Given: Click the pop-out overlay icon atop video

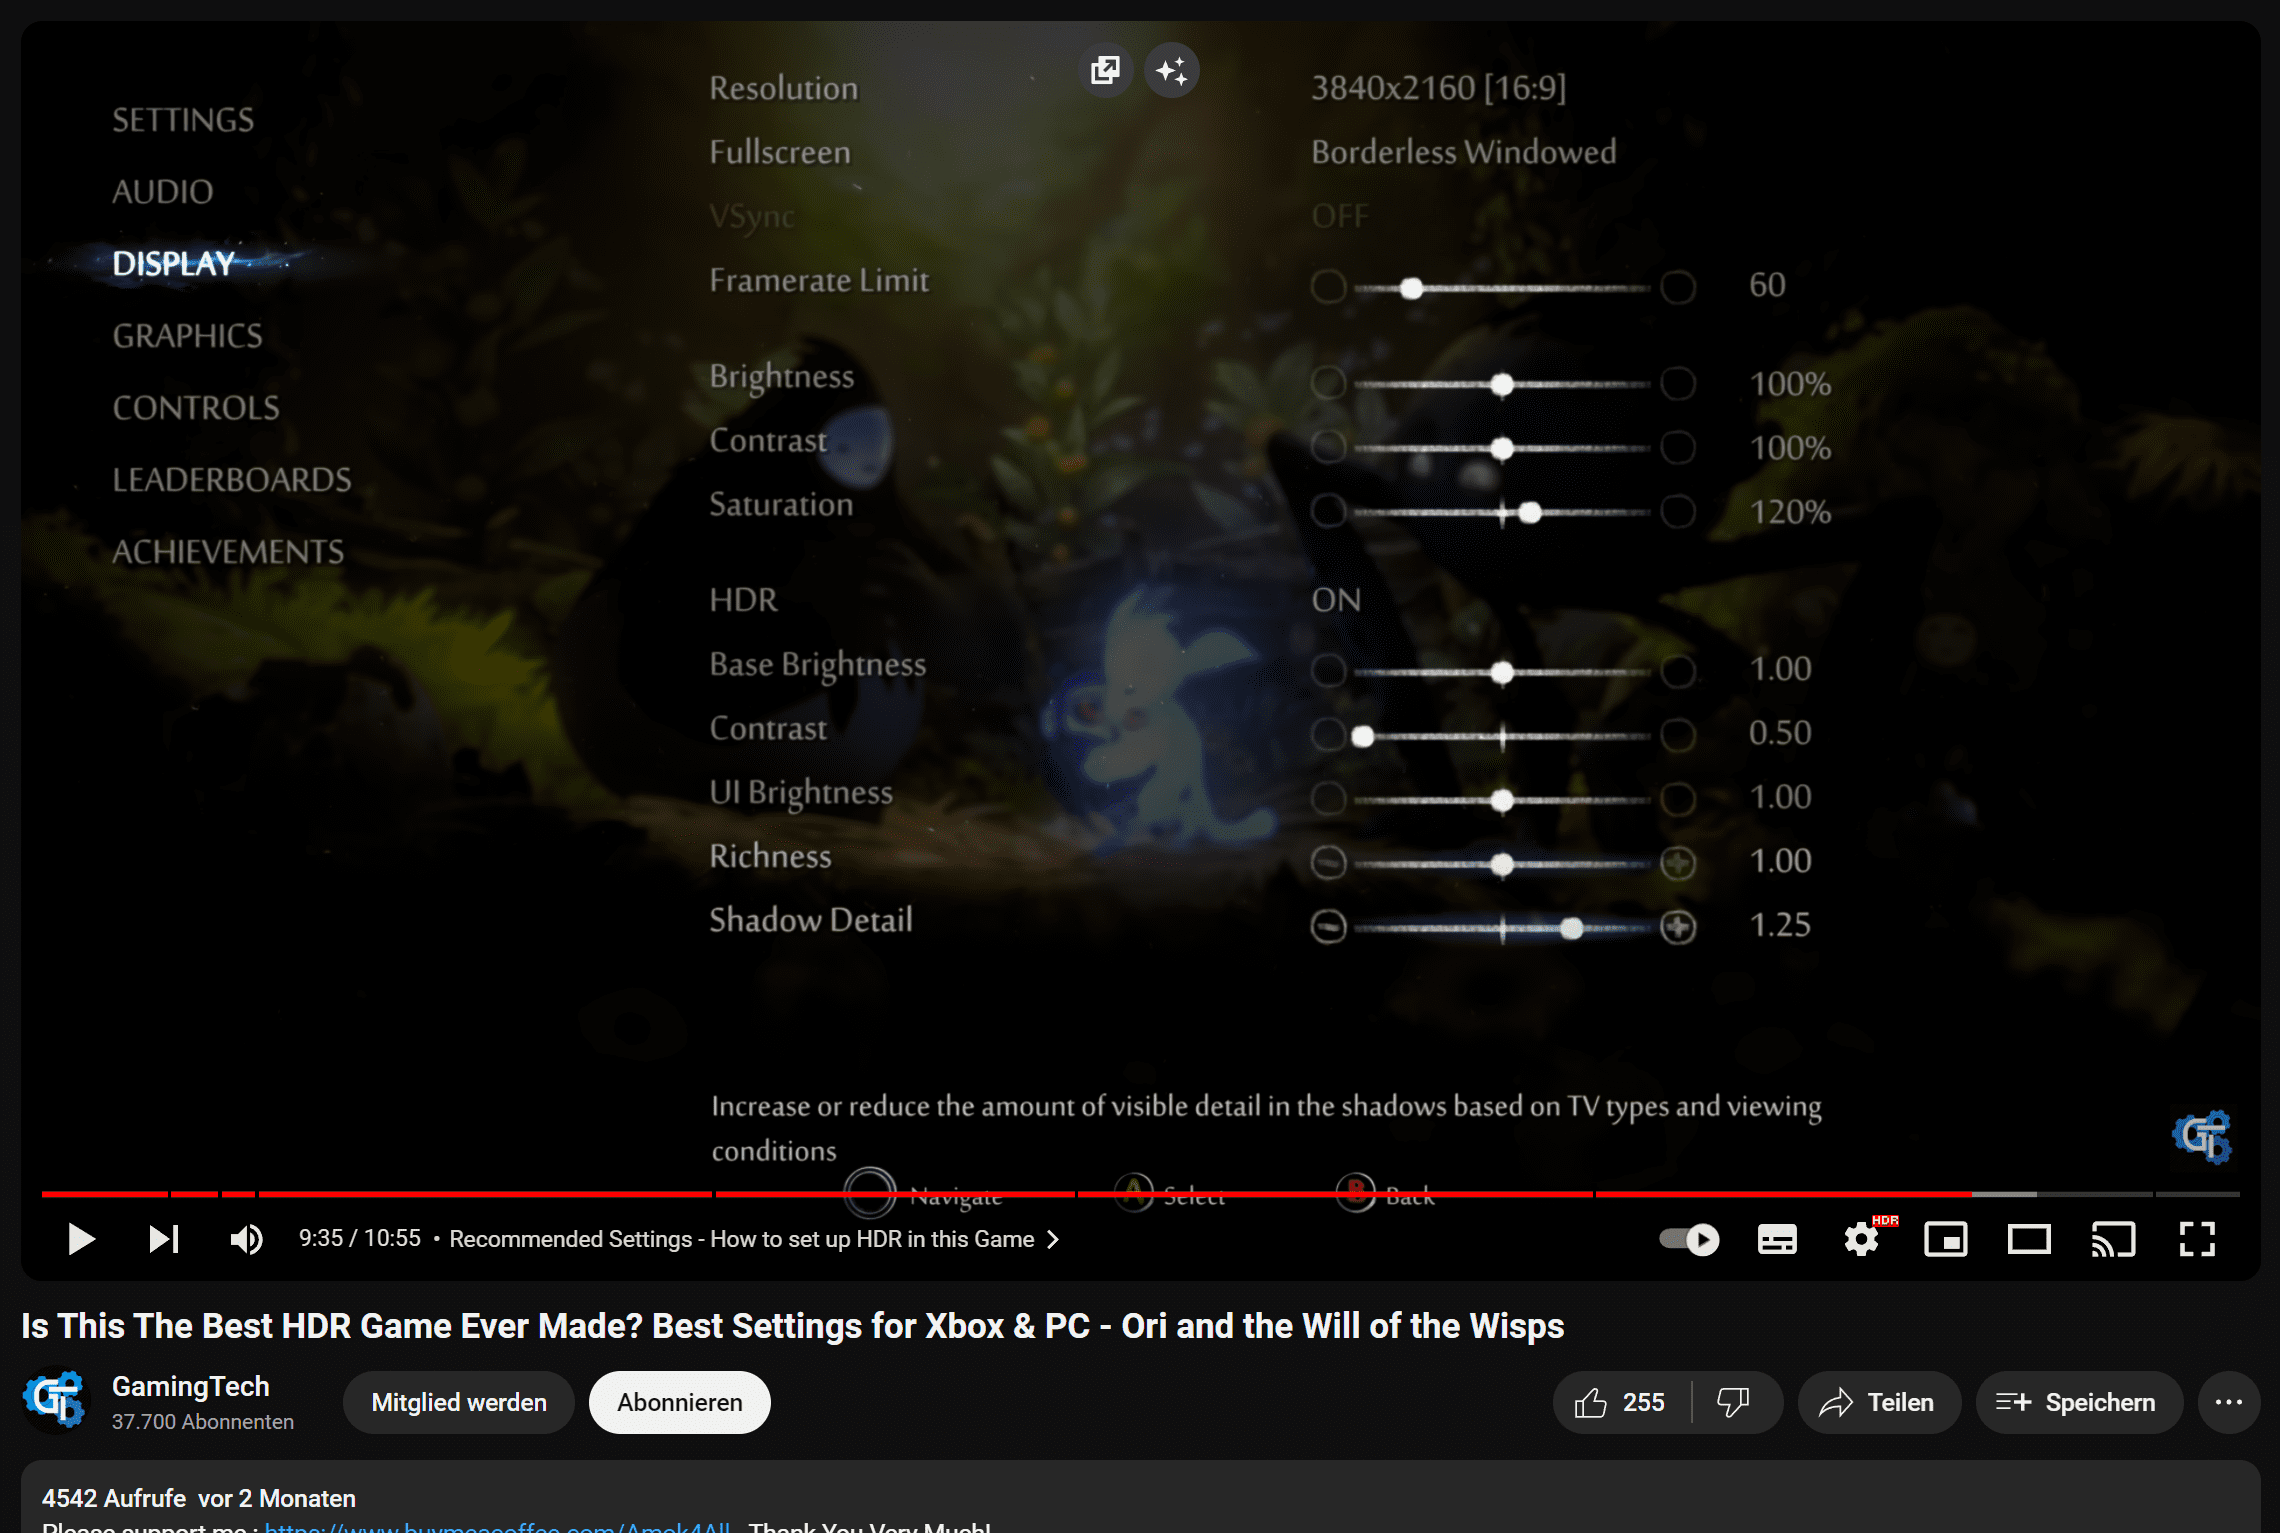Looking at the screenshot, I should [x=1105, y=70].
